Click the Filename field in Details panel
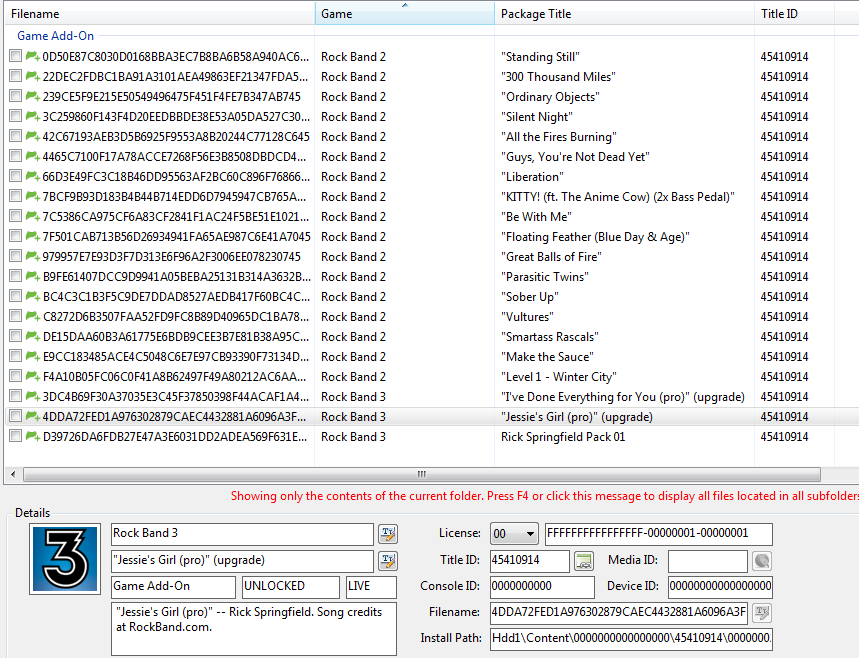The image size is (859, 658). click(x=619, y=612)
